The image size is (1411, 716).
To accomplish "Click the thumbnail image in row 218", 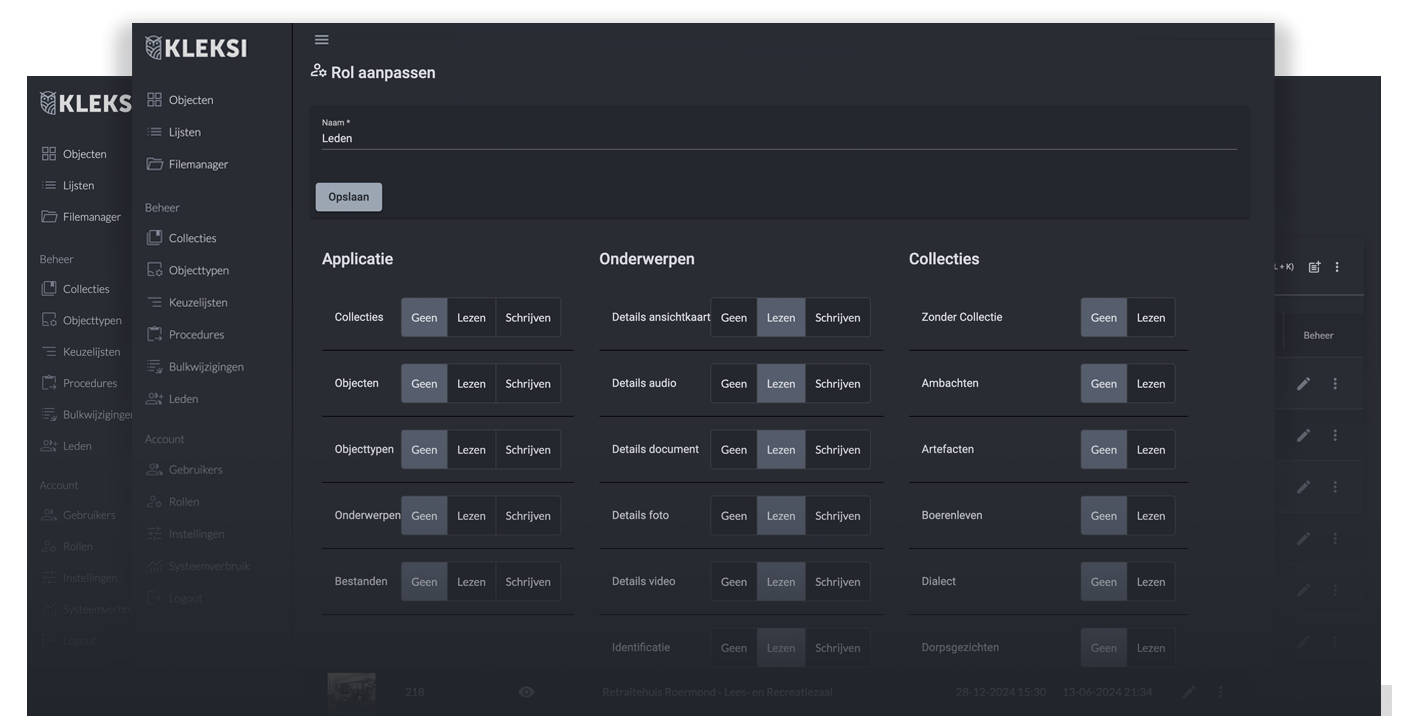I will click(352, 690).
